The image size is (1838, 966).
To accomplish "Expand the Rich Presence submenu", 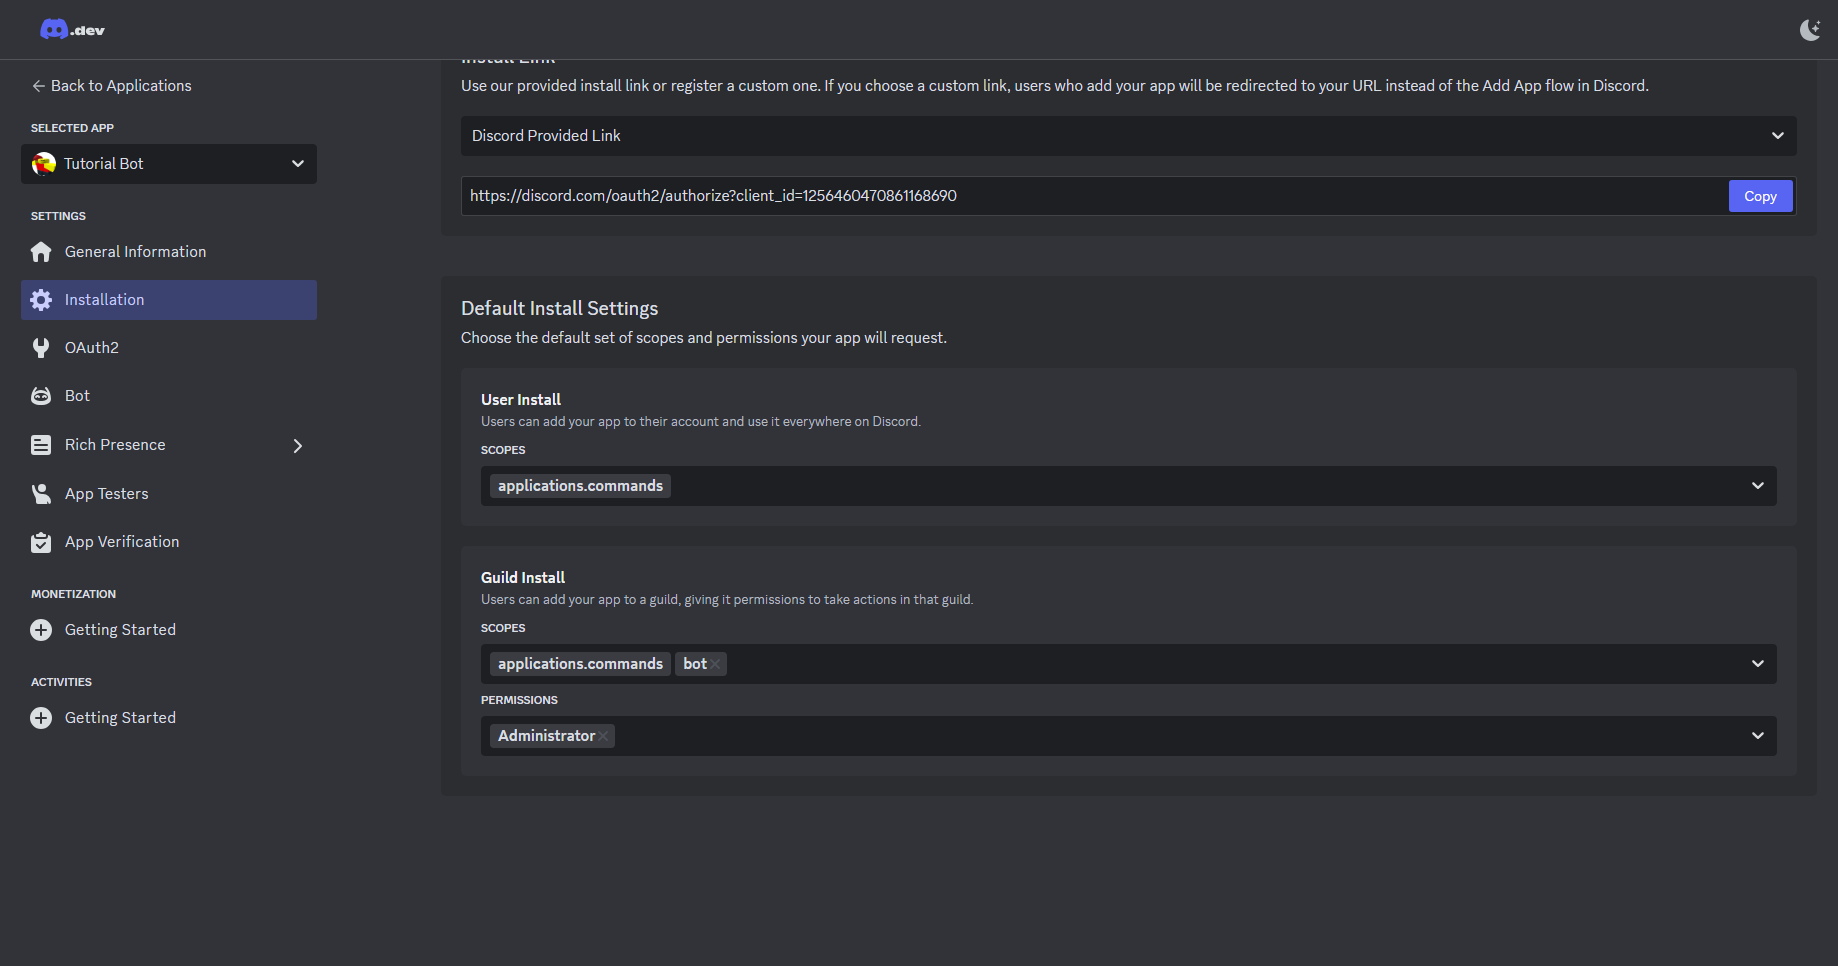I will point(297,446).
